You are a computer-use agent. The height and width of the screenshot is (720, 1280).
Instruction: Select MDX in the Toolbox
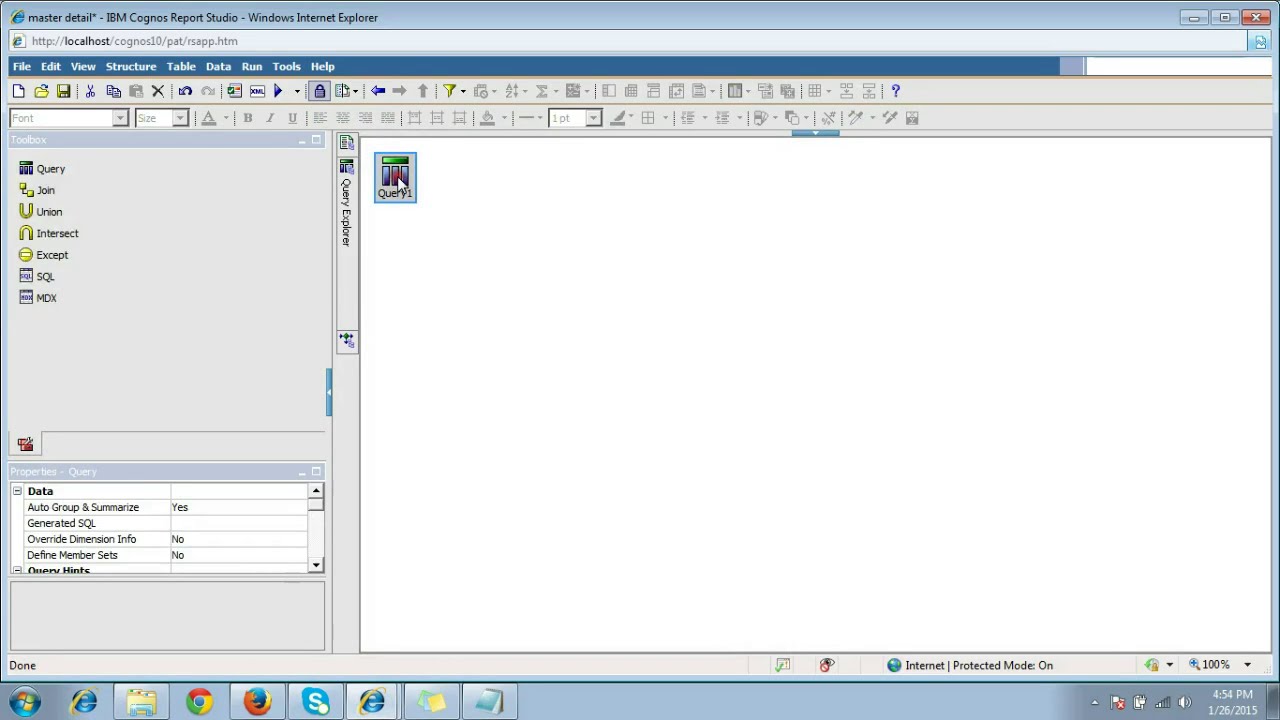(x=38, y=298)
